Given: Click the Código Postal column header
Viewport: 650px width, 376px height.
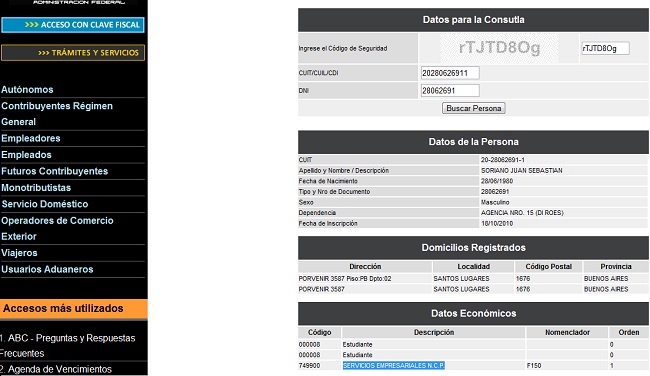Looking at the screenshot, I should (x=548, y=267).
